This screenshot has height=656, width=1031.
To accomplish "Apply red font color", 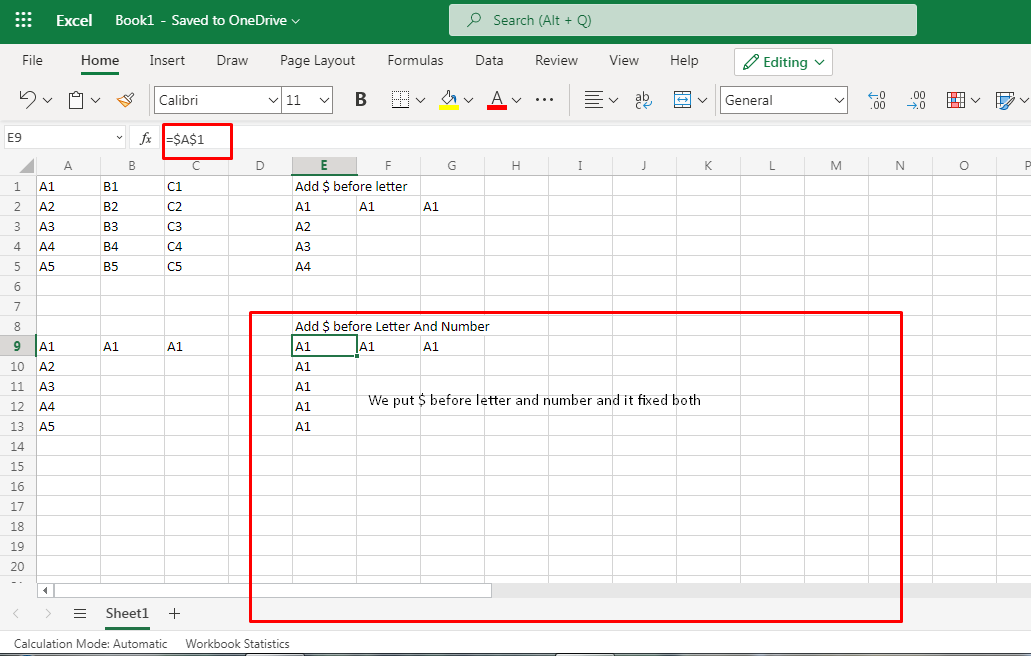I will 496,100.
